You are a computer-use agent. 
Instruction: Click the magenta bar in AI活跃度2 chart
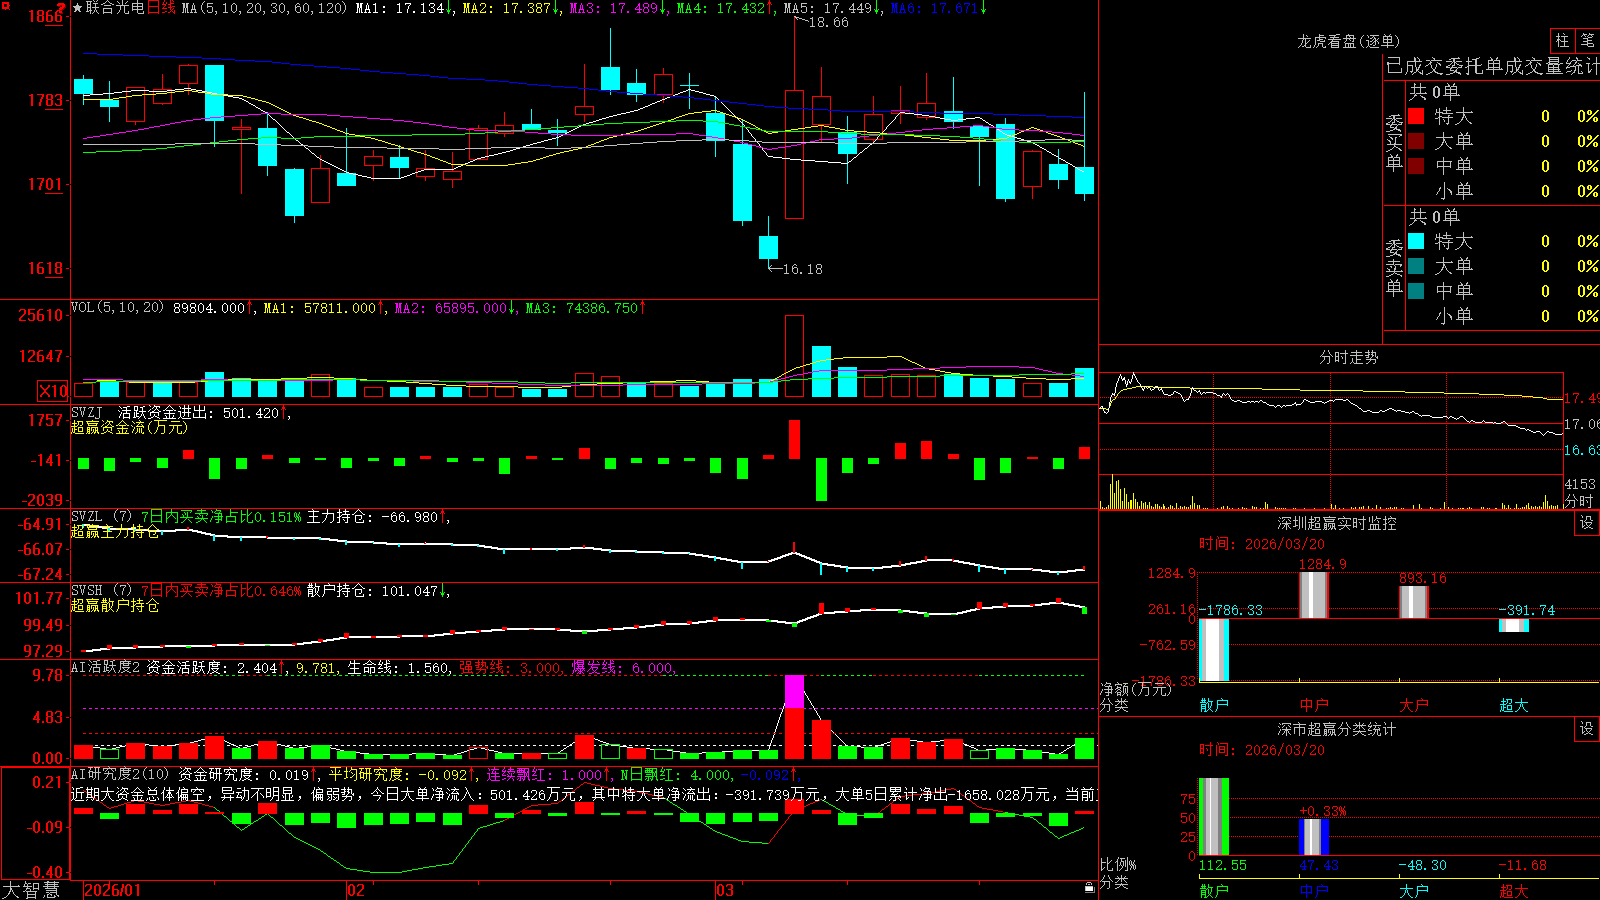coord(794,692)
